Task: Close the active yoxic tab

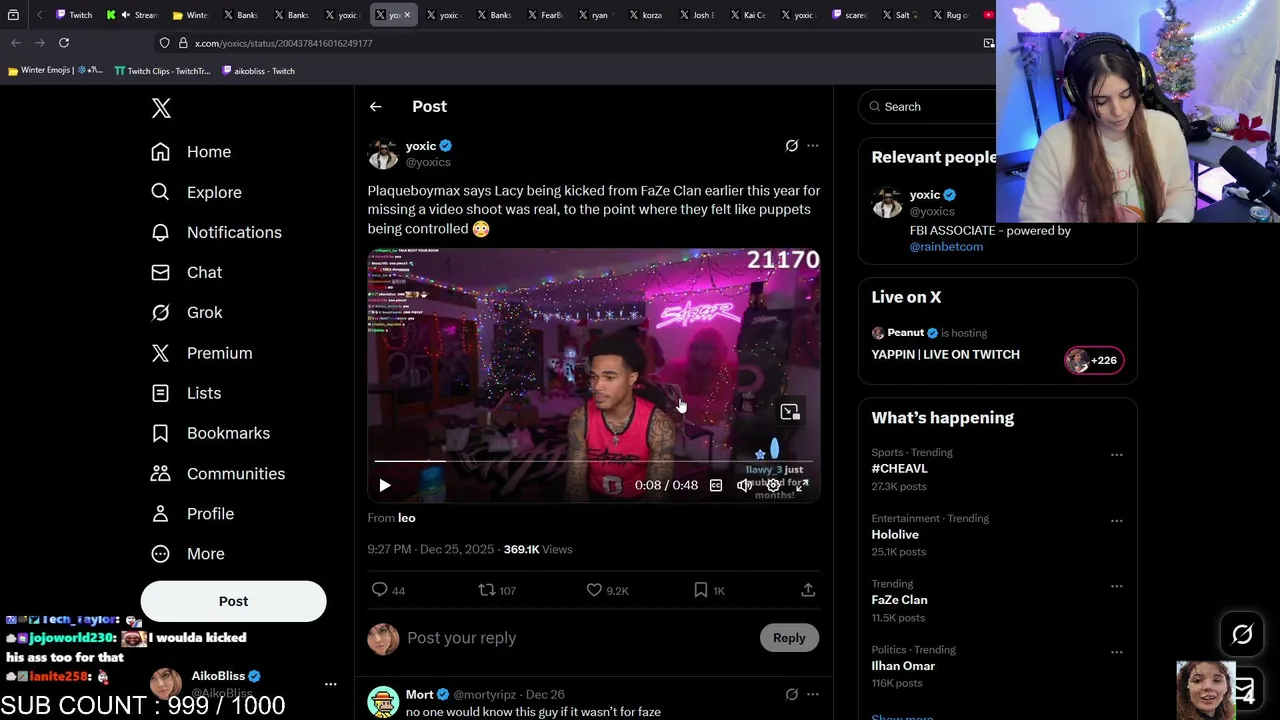Action: pos(407,15)
